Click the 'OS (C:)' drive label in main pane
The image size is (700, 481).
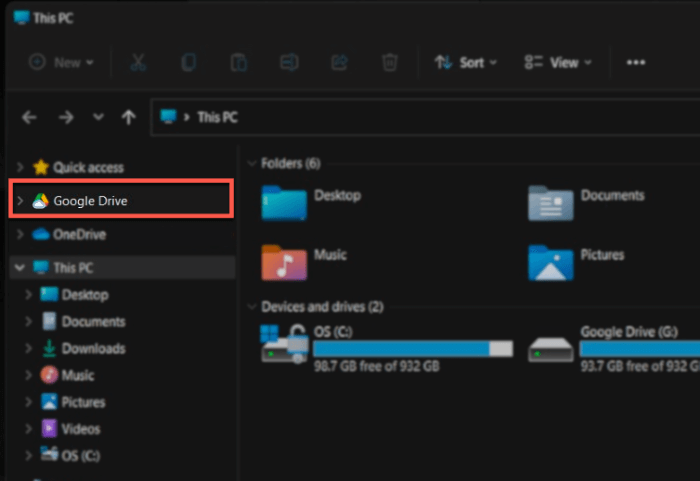pyautogui.click(x=333, y=331)
